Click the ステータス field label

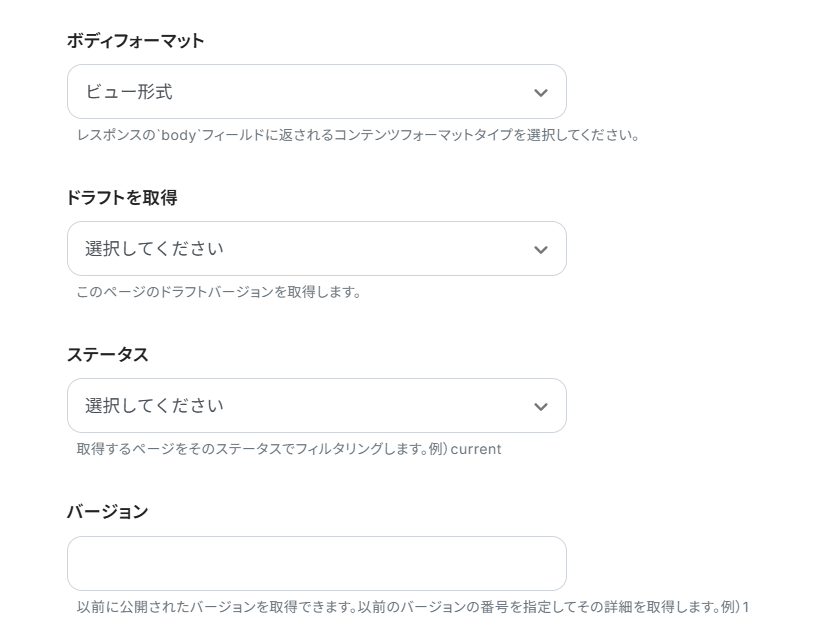[107, 354]
